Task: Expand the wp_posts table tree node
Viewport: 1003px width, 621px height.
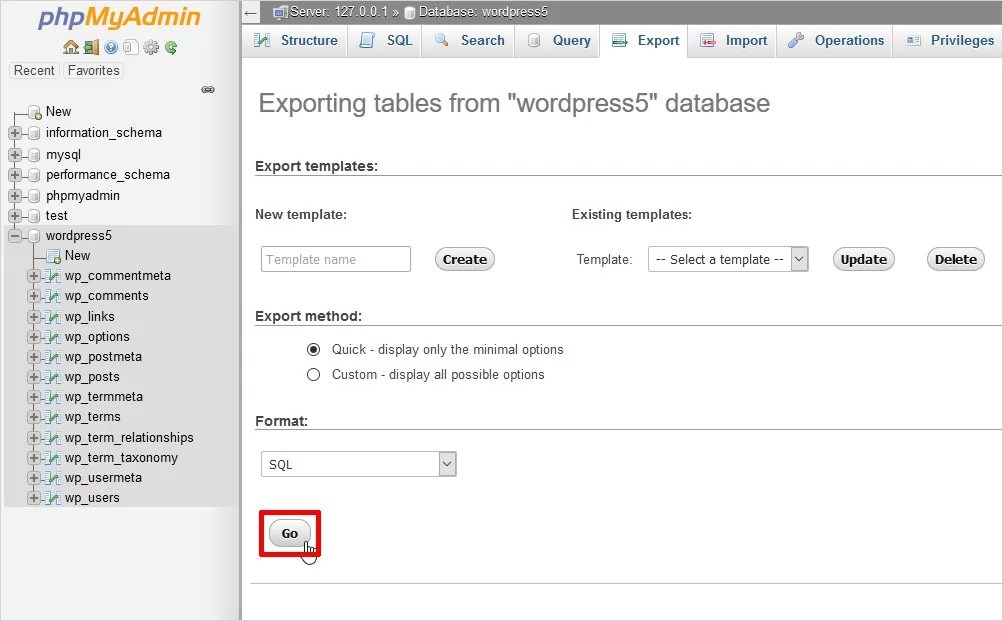Action: 36,376
